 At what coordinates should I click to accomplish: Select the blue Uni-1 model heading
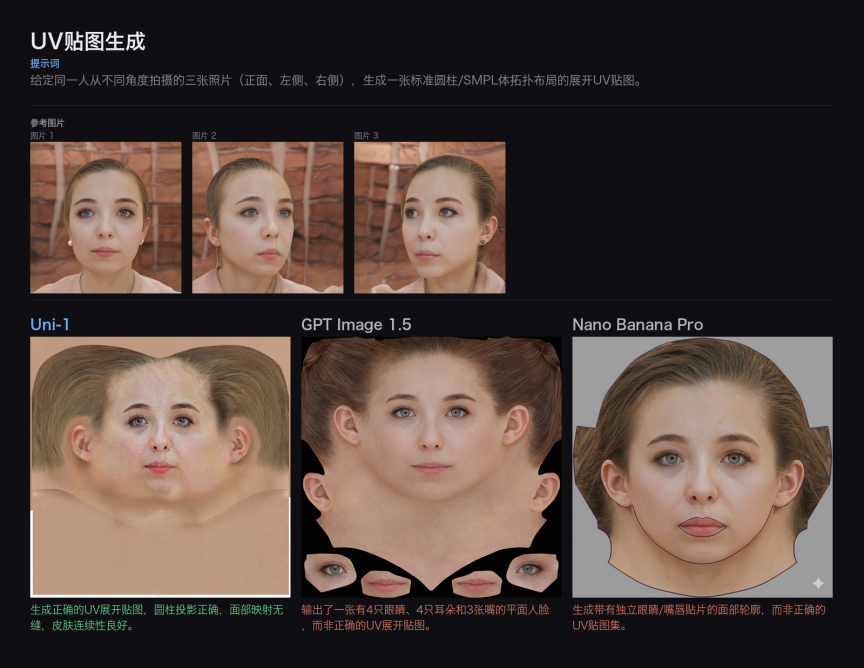(x=50, y=324)
